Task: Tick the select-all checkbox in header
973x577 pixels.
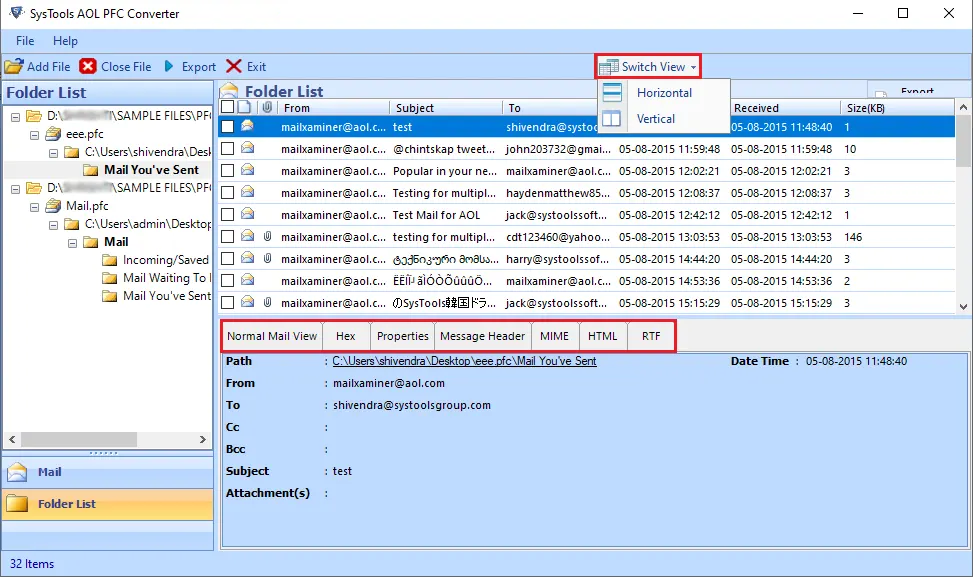Action: [228, 107]
